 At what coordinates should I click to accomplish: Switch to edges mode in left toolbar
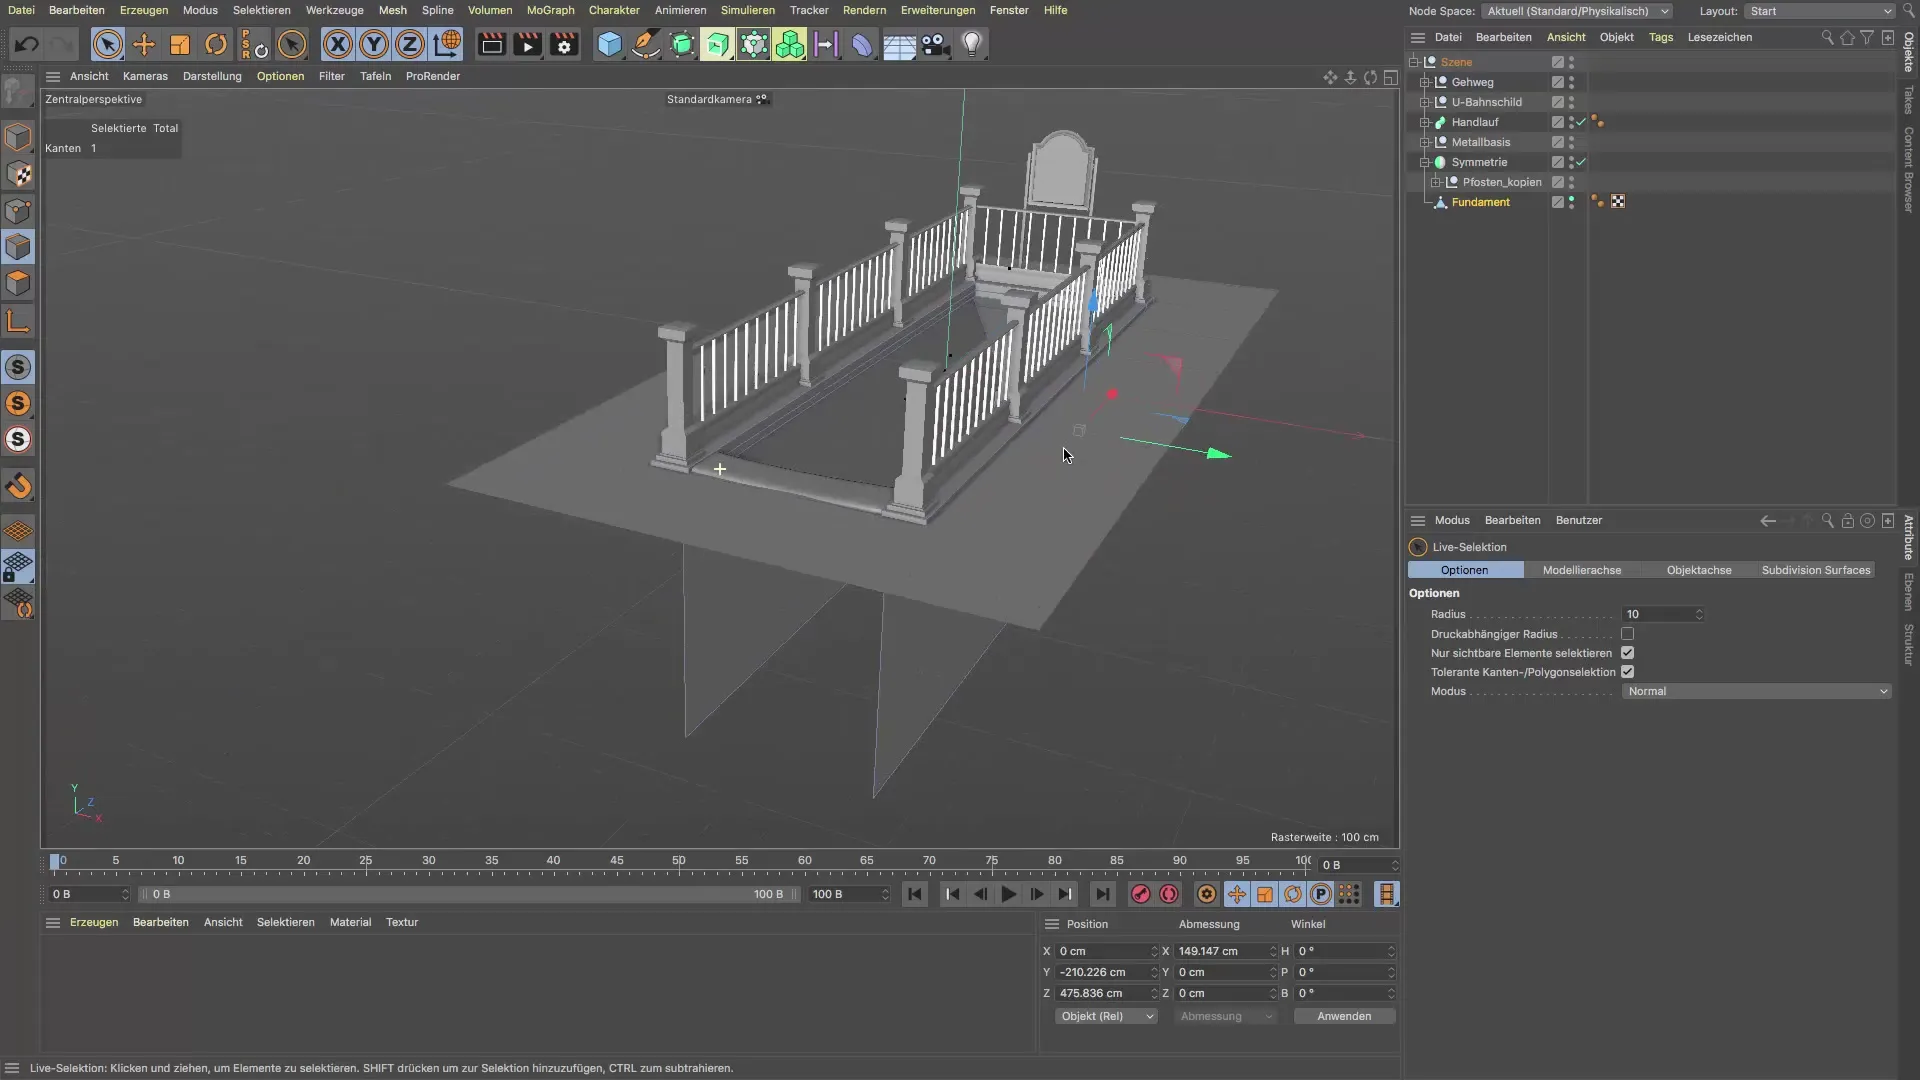18,247
